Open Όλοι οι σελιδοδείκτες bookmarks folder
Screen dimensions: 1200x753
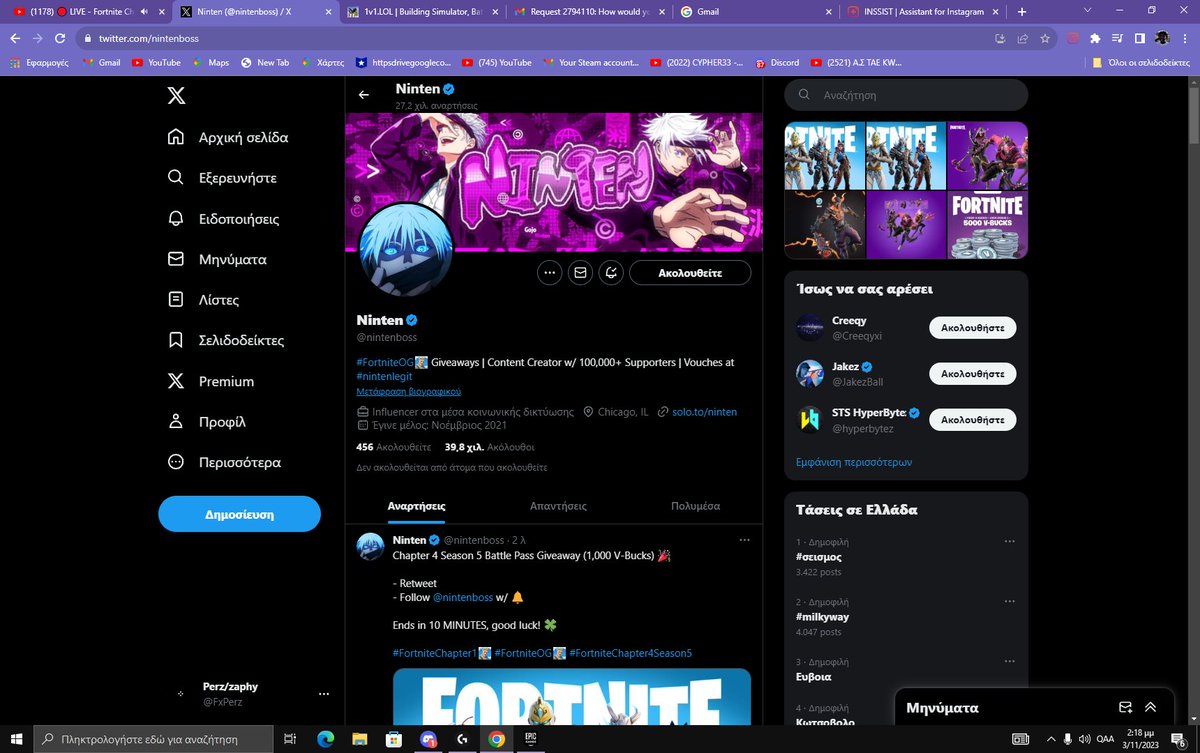pos(1141,62)
